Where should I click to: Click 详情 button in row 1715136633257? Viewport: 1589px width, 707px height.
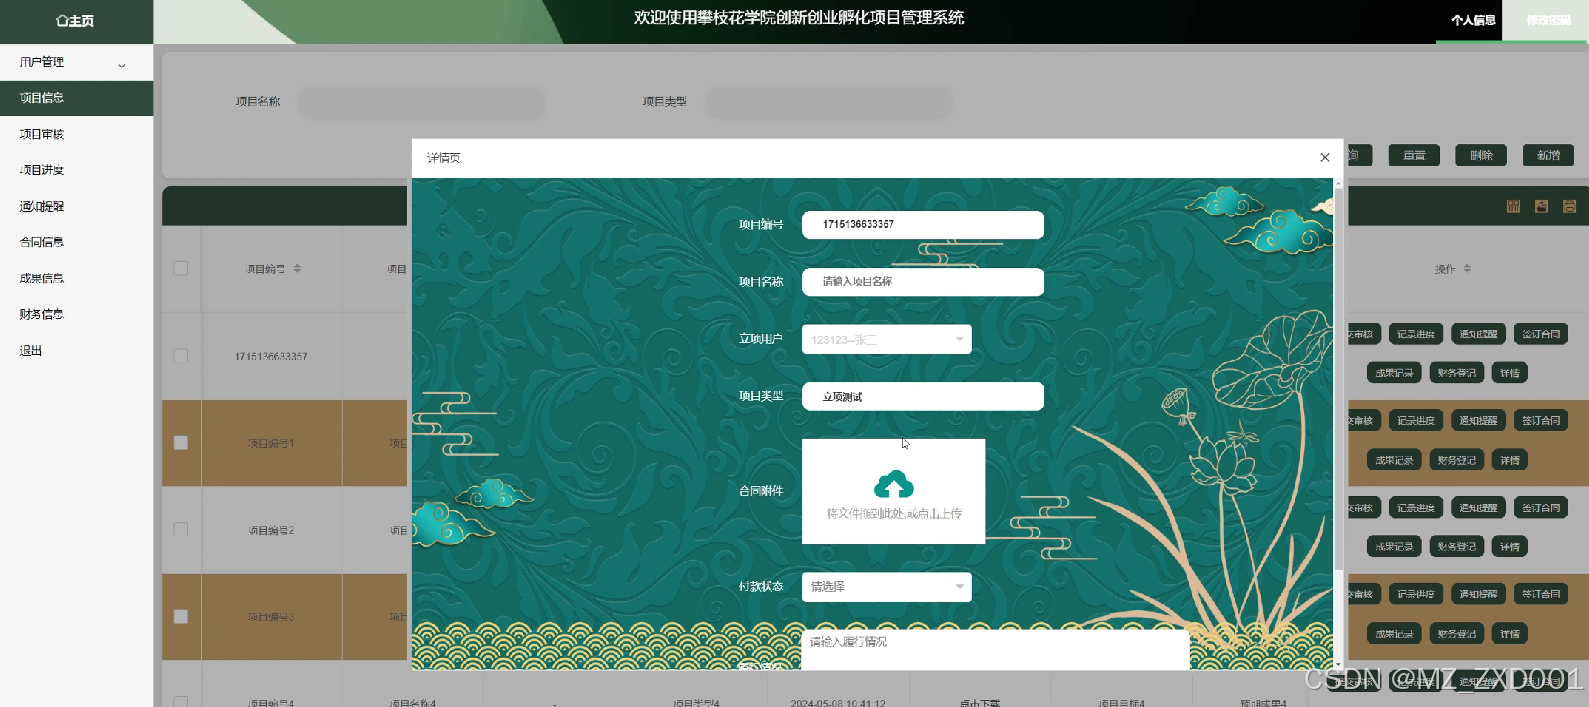[1509, 373]
